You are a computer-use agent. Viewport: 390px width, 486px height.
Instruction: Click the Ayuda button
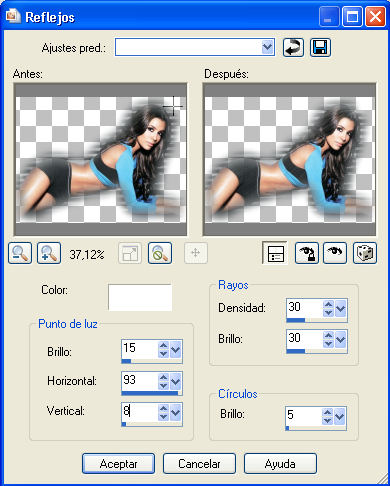coord(280,464)
